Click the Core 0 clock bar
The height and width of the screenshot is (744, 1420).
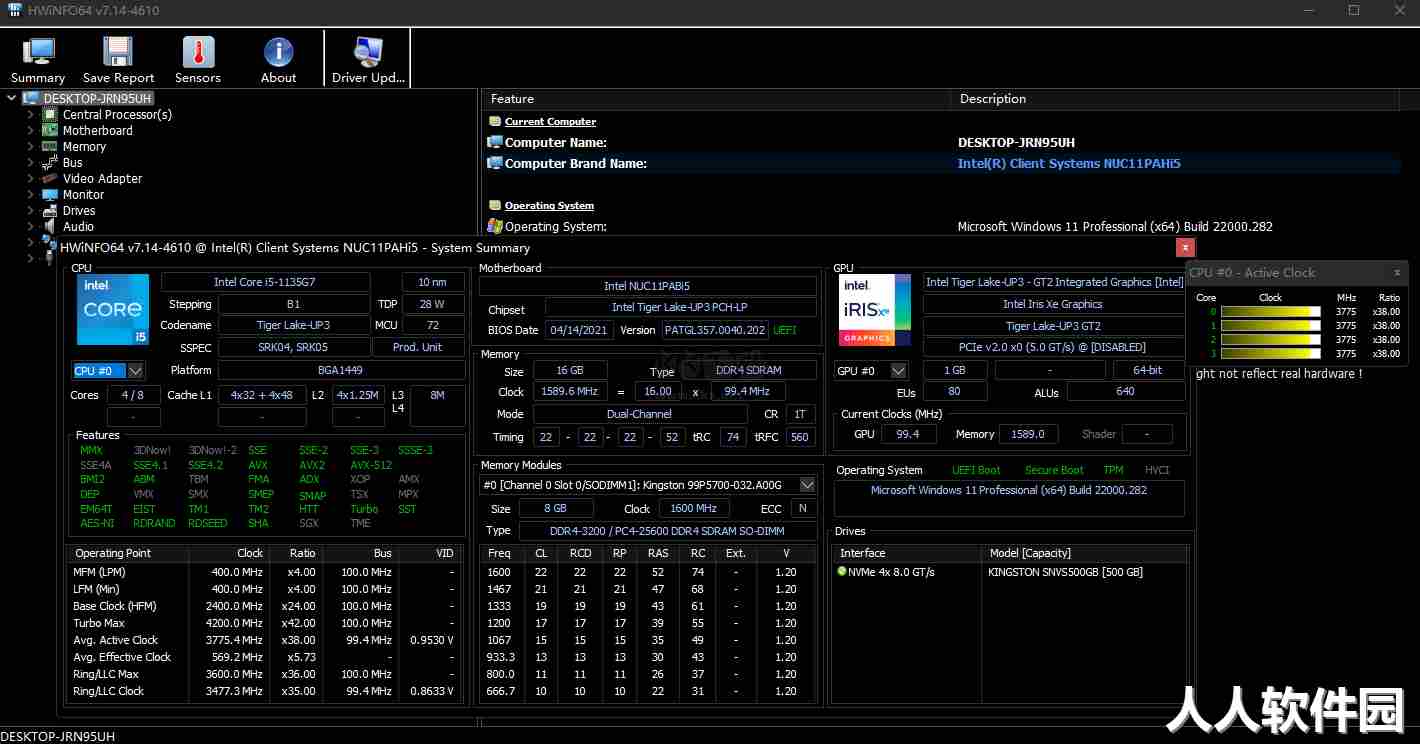[x=1271, y=312]
